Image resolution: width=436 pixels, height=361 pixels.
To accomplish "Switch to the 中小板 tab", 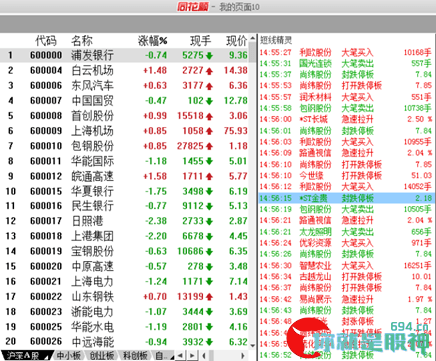I will [69, 355].
